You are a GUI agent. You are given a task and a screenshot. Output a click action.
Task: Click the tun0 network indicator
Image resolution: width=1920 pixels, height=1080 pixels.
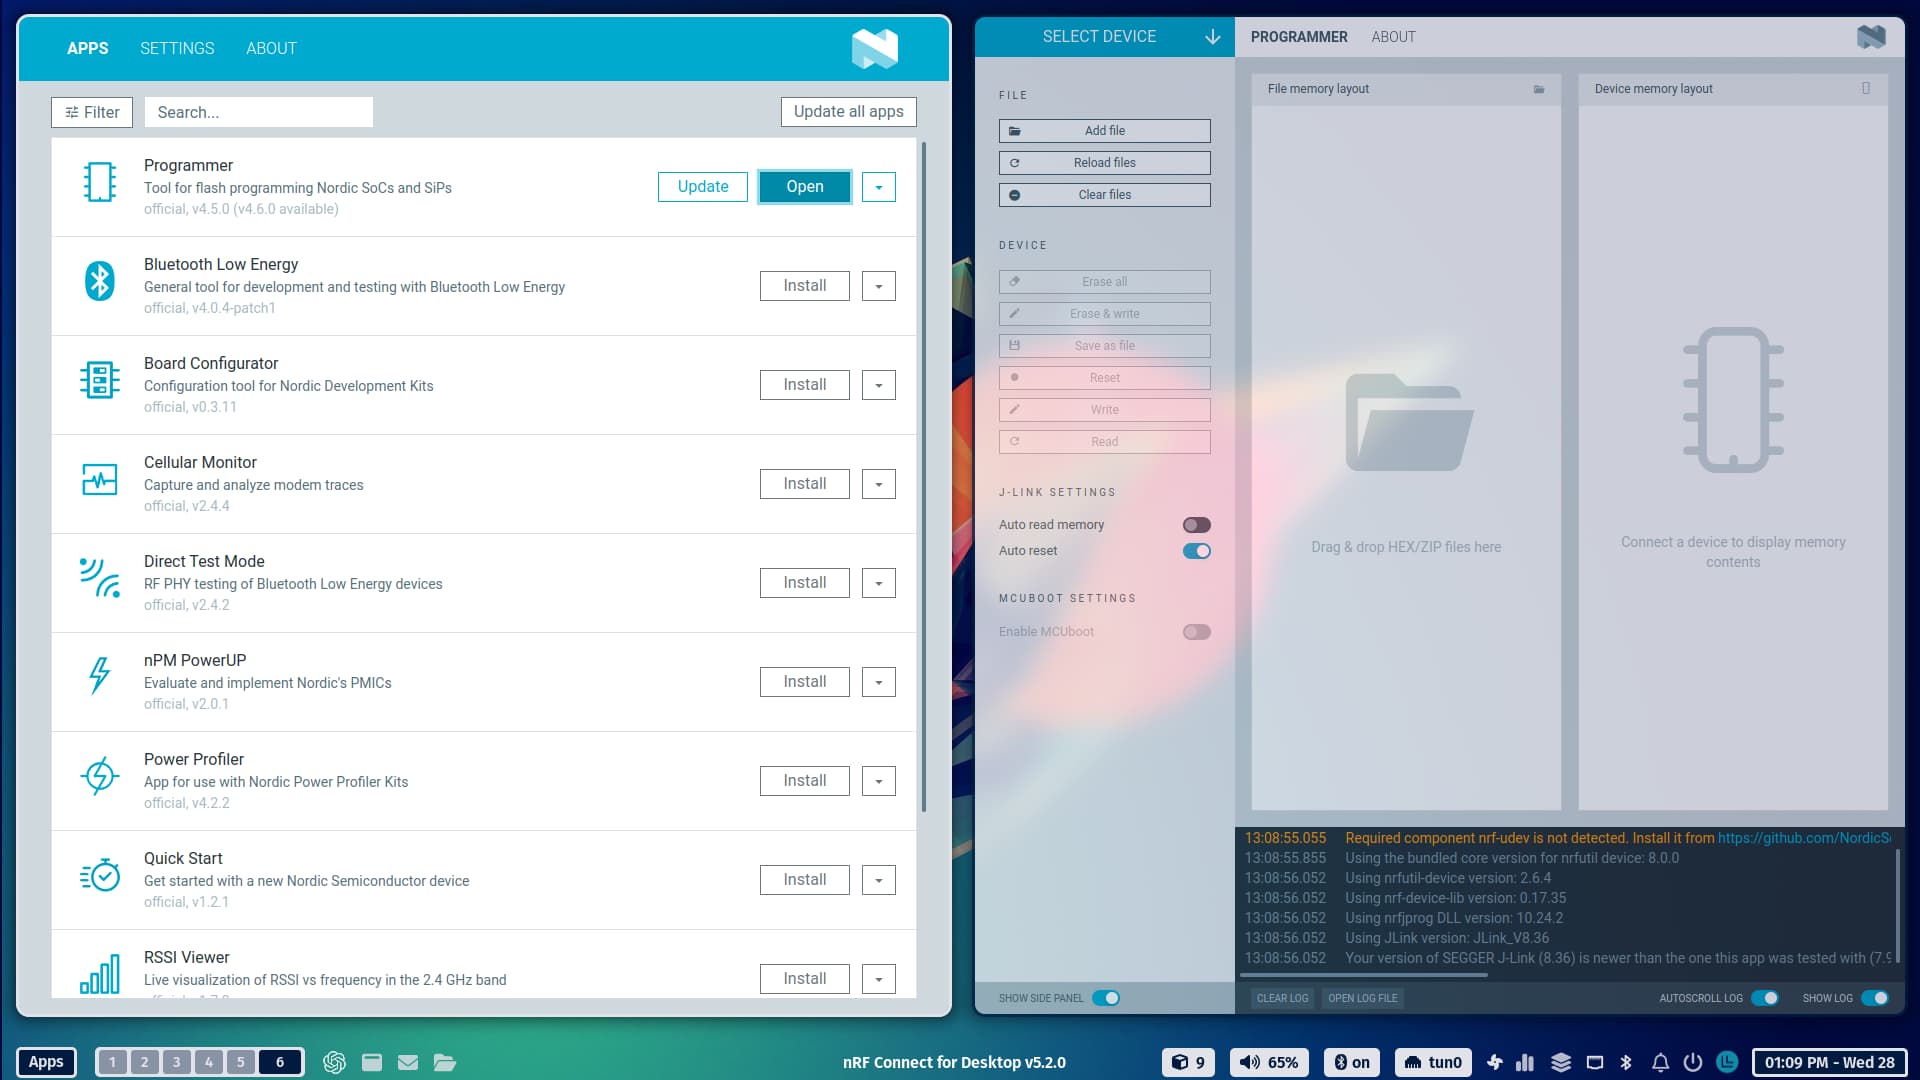point(1433,1062)
